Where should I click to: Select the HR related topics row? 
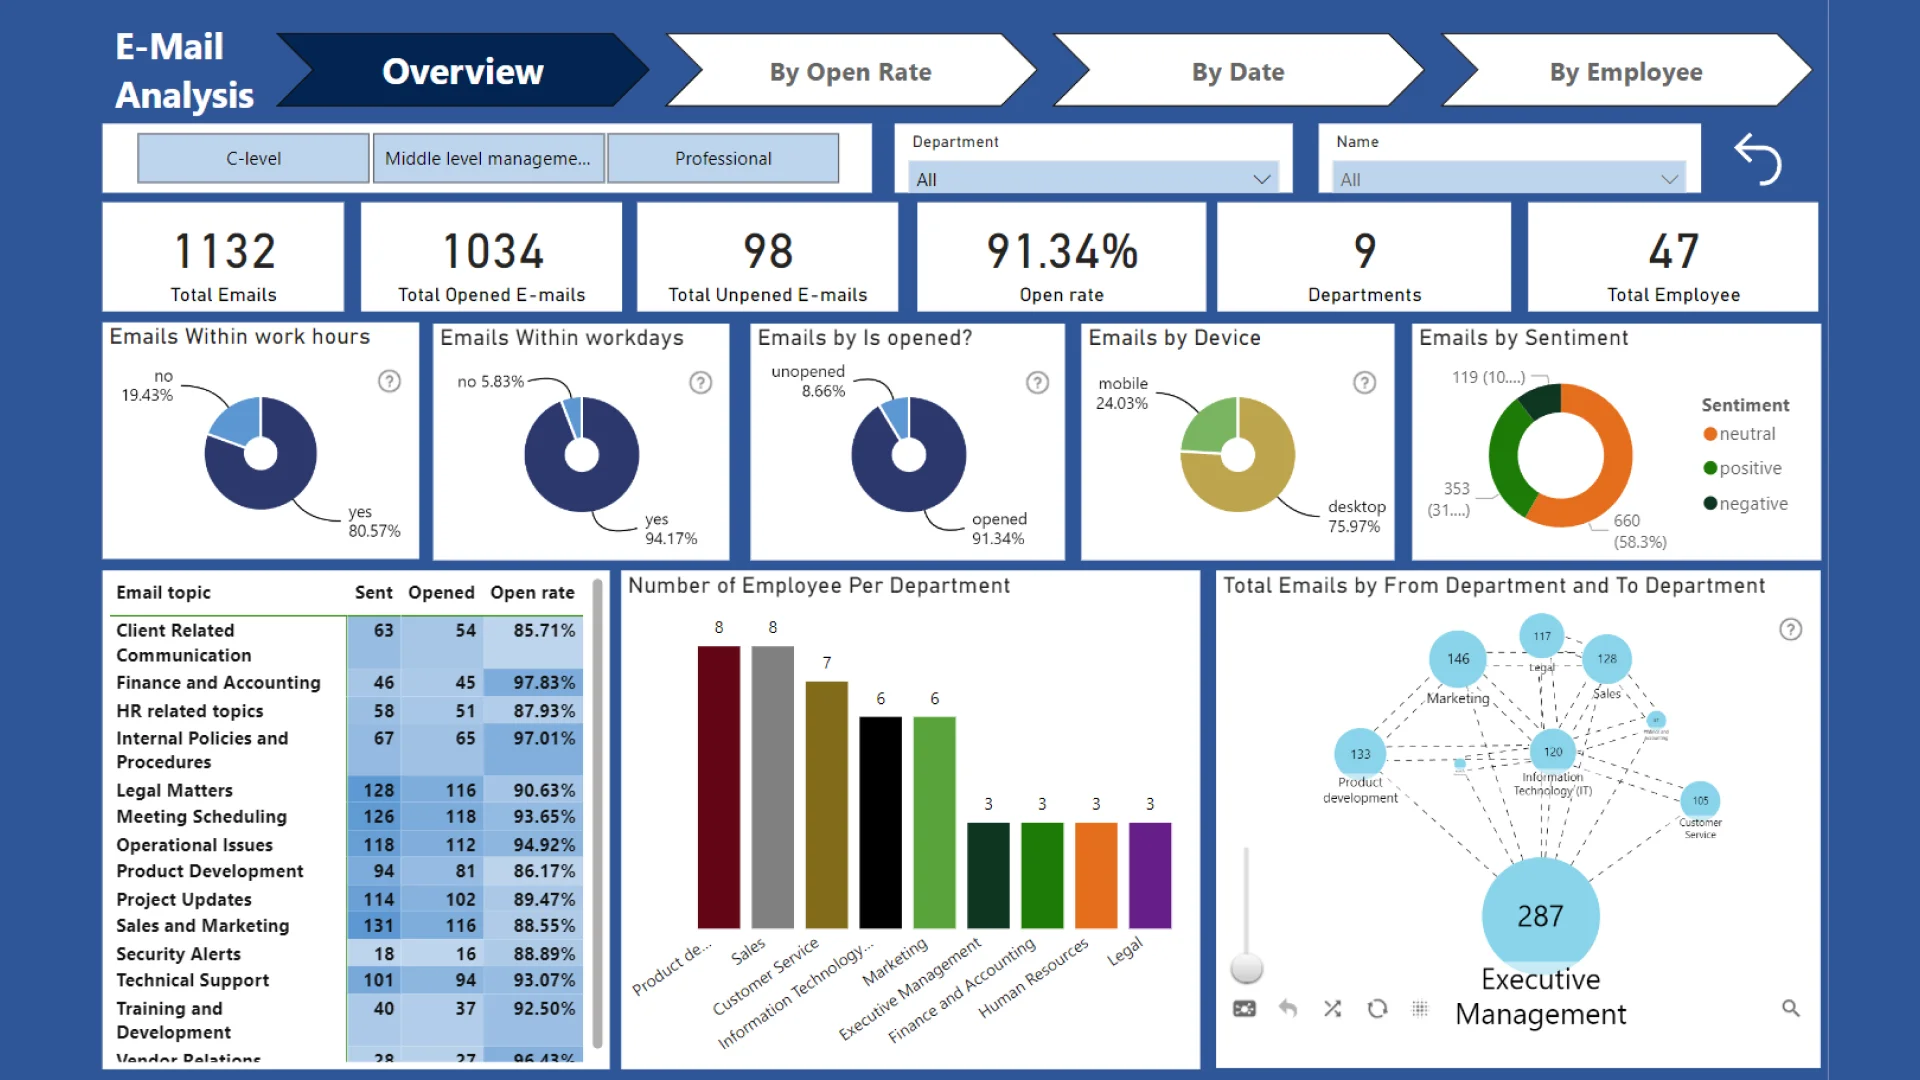click(x=346, y=711)
